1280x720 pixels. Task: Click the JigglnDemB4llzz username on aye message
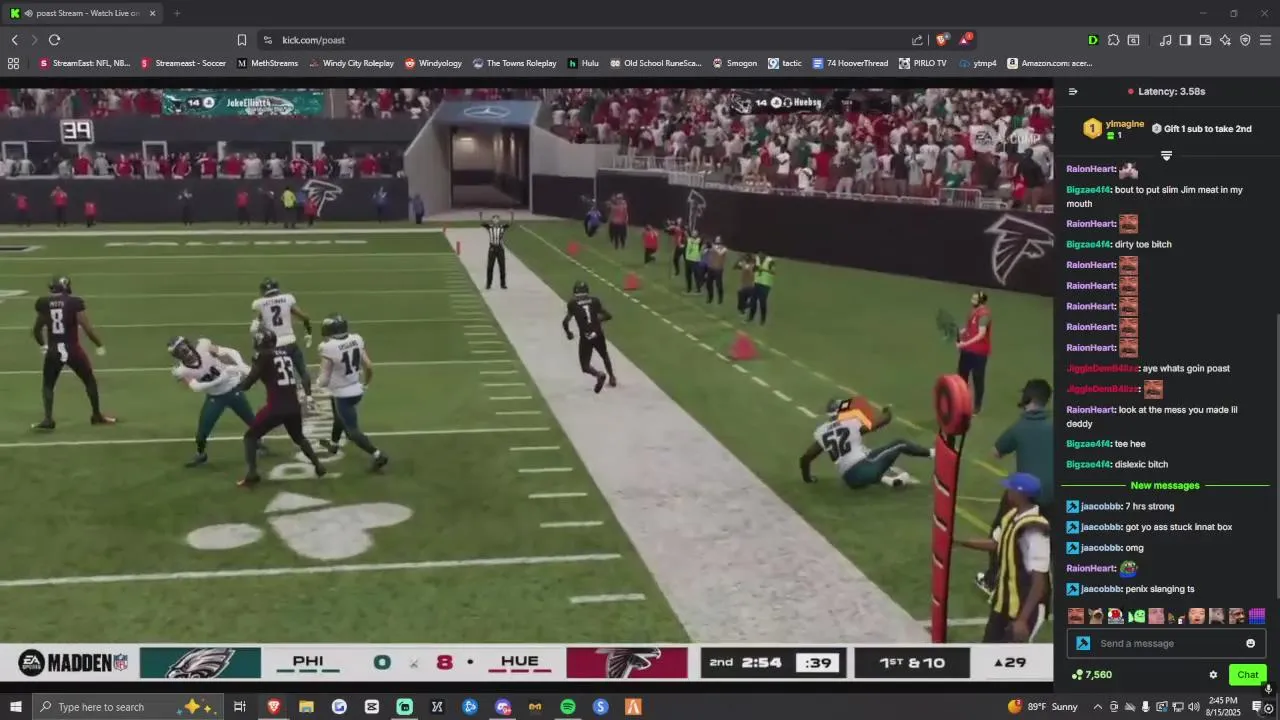[1101, 368]
